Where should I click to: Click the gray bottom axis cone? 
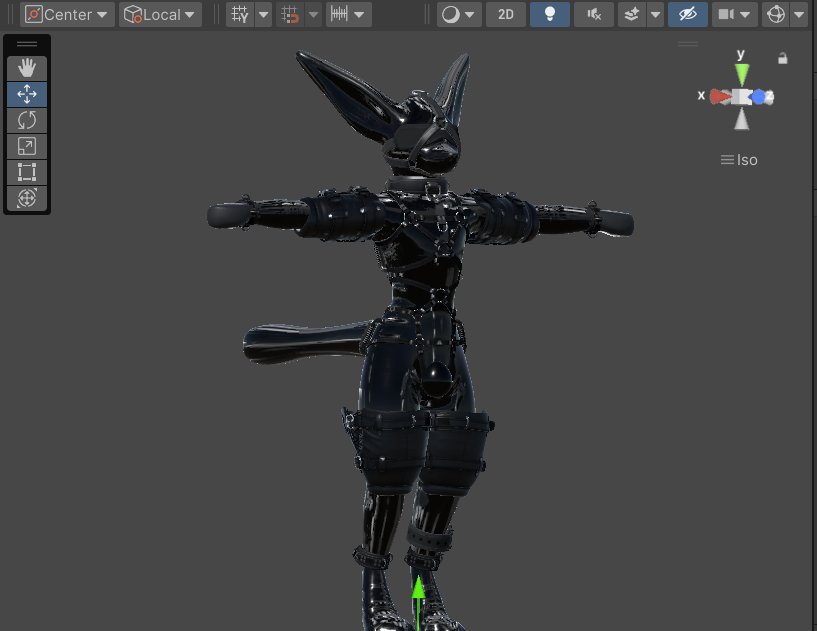(x=742, y=119)
